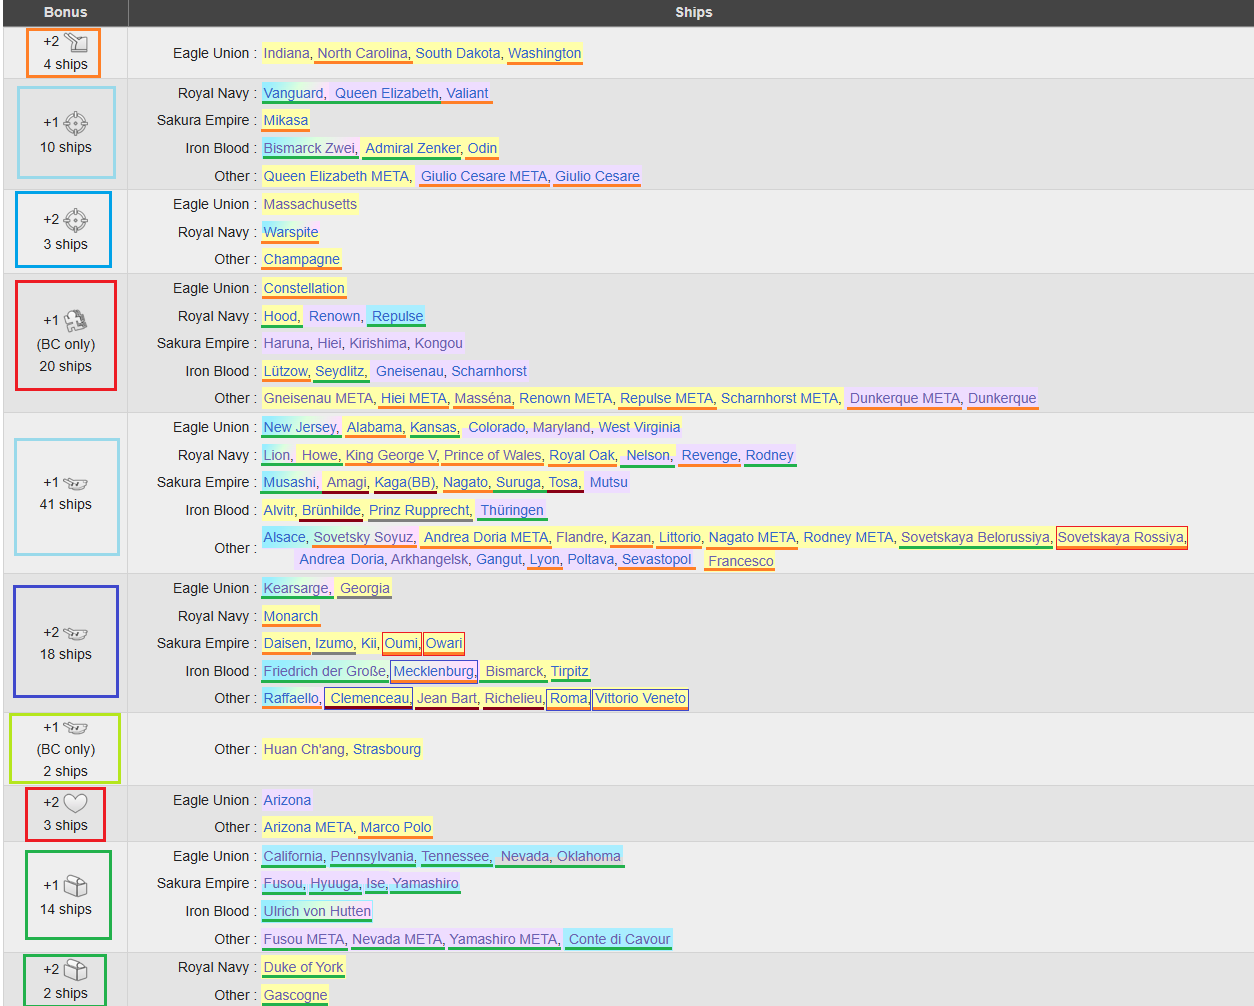Open the Prinz Rupprecht link

click(x=419, y=510)
